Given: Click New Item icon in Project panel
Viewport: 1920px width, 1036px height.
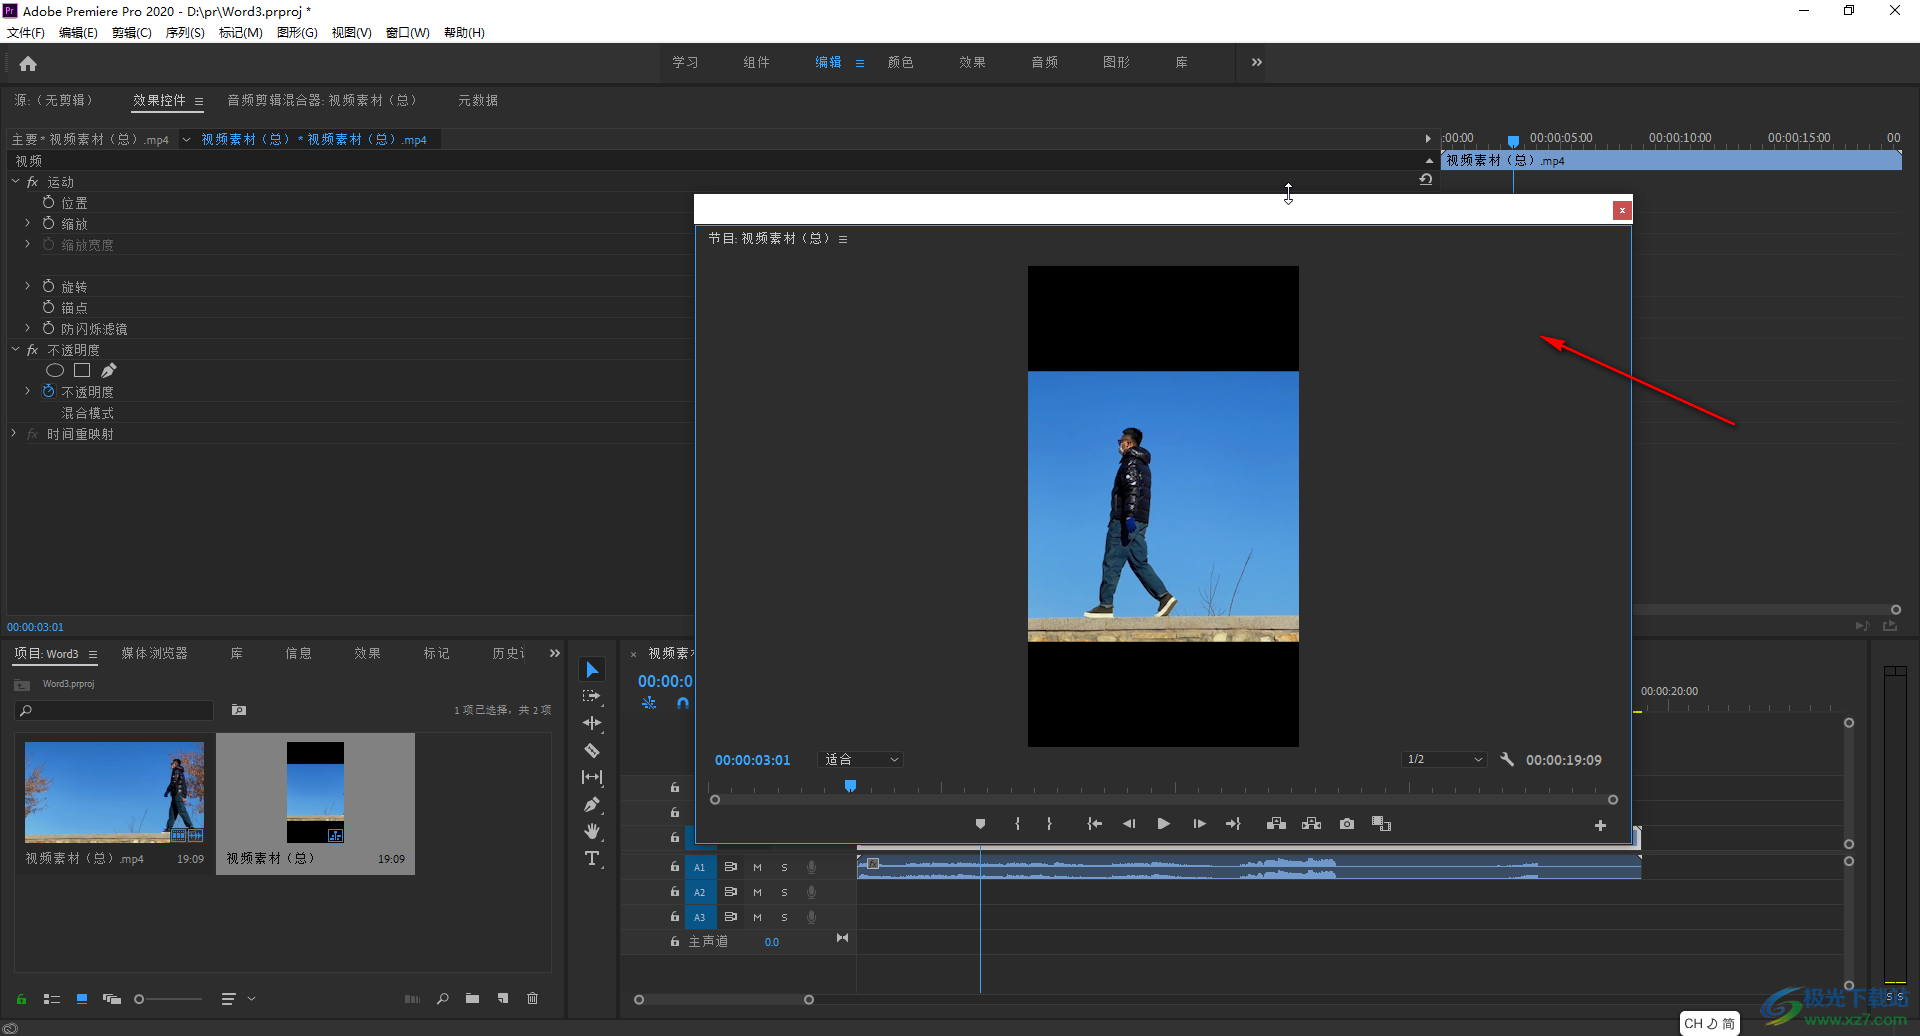Looking at the screenshot, I should pyautogui.click(x=503, y=999).
